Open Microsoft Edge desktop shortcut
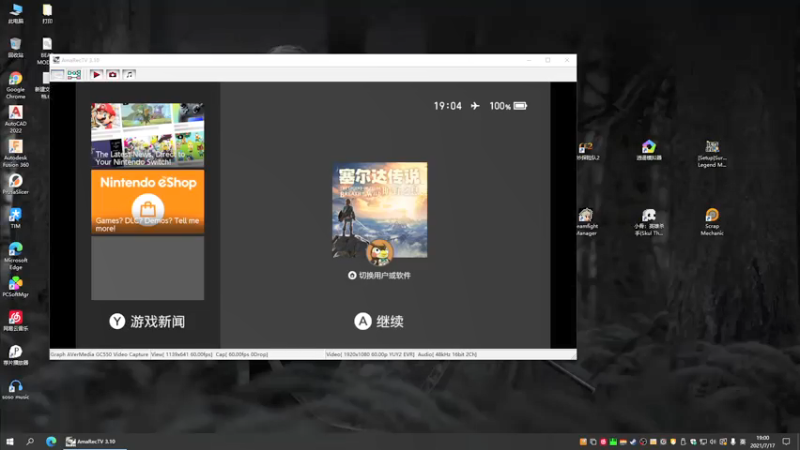The height and width of the screenshot is (450, 800). [x=15, y=256]
